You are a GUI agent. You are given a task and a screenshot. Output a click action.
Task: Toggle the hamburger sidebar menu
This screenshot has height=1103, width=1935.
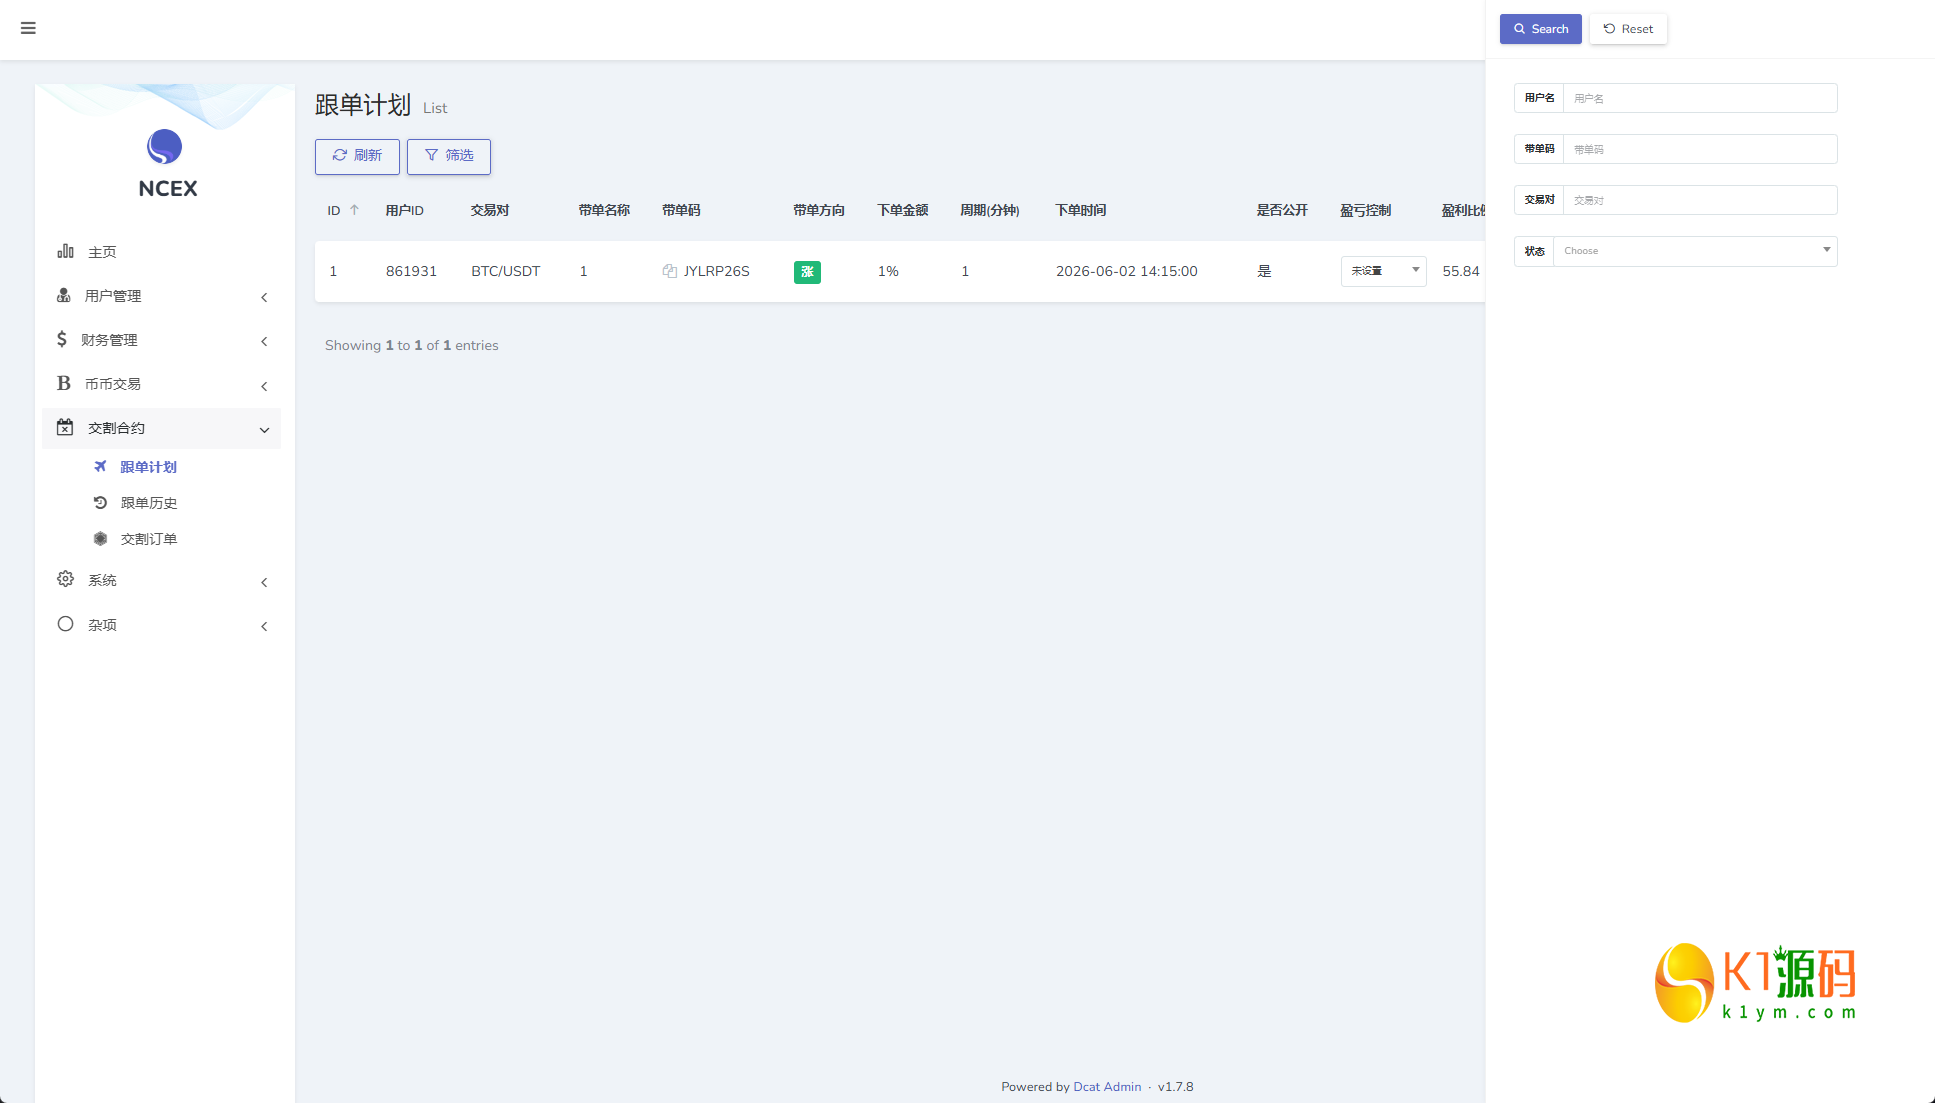[x=28, y=28]
